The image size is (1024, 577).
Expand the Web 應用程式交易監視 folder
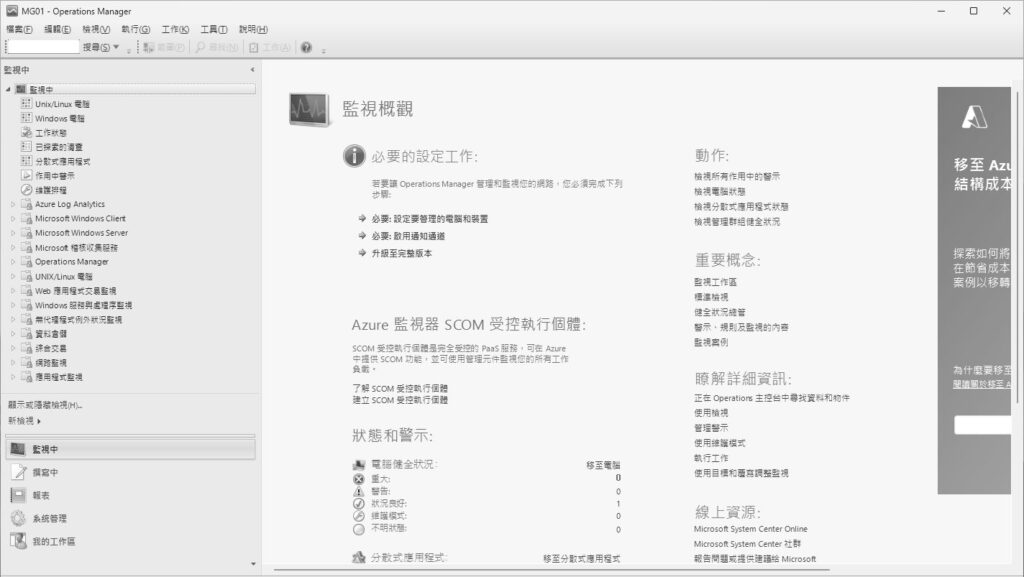[x=12, y=290]
